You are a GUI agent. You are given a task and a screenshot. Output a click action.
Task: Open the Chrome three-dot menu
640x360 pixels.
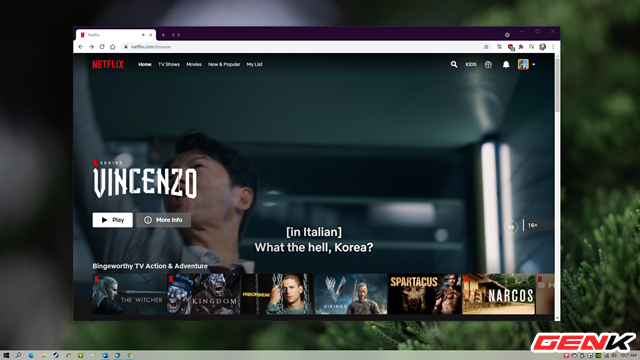click(553, 47)
